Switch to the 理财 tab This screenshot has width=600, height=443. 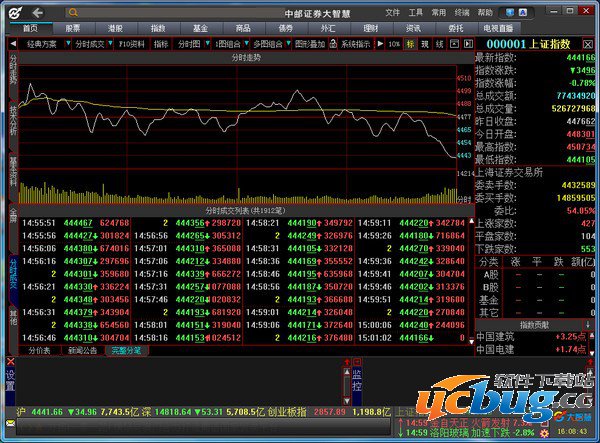coord(370,28)
